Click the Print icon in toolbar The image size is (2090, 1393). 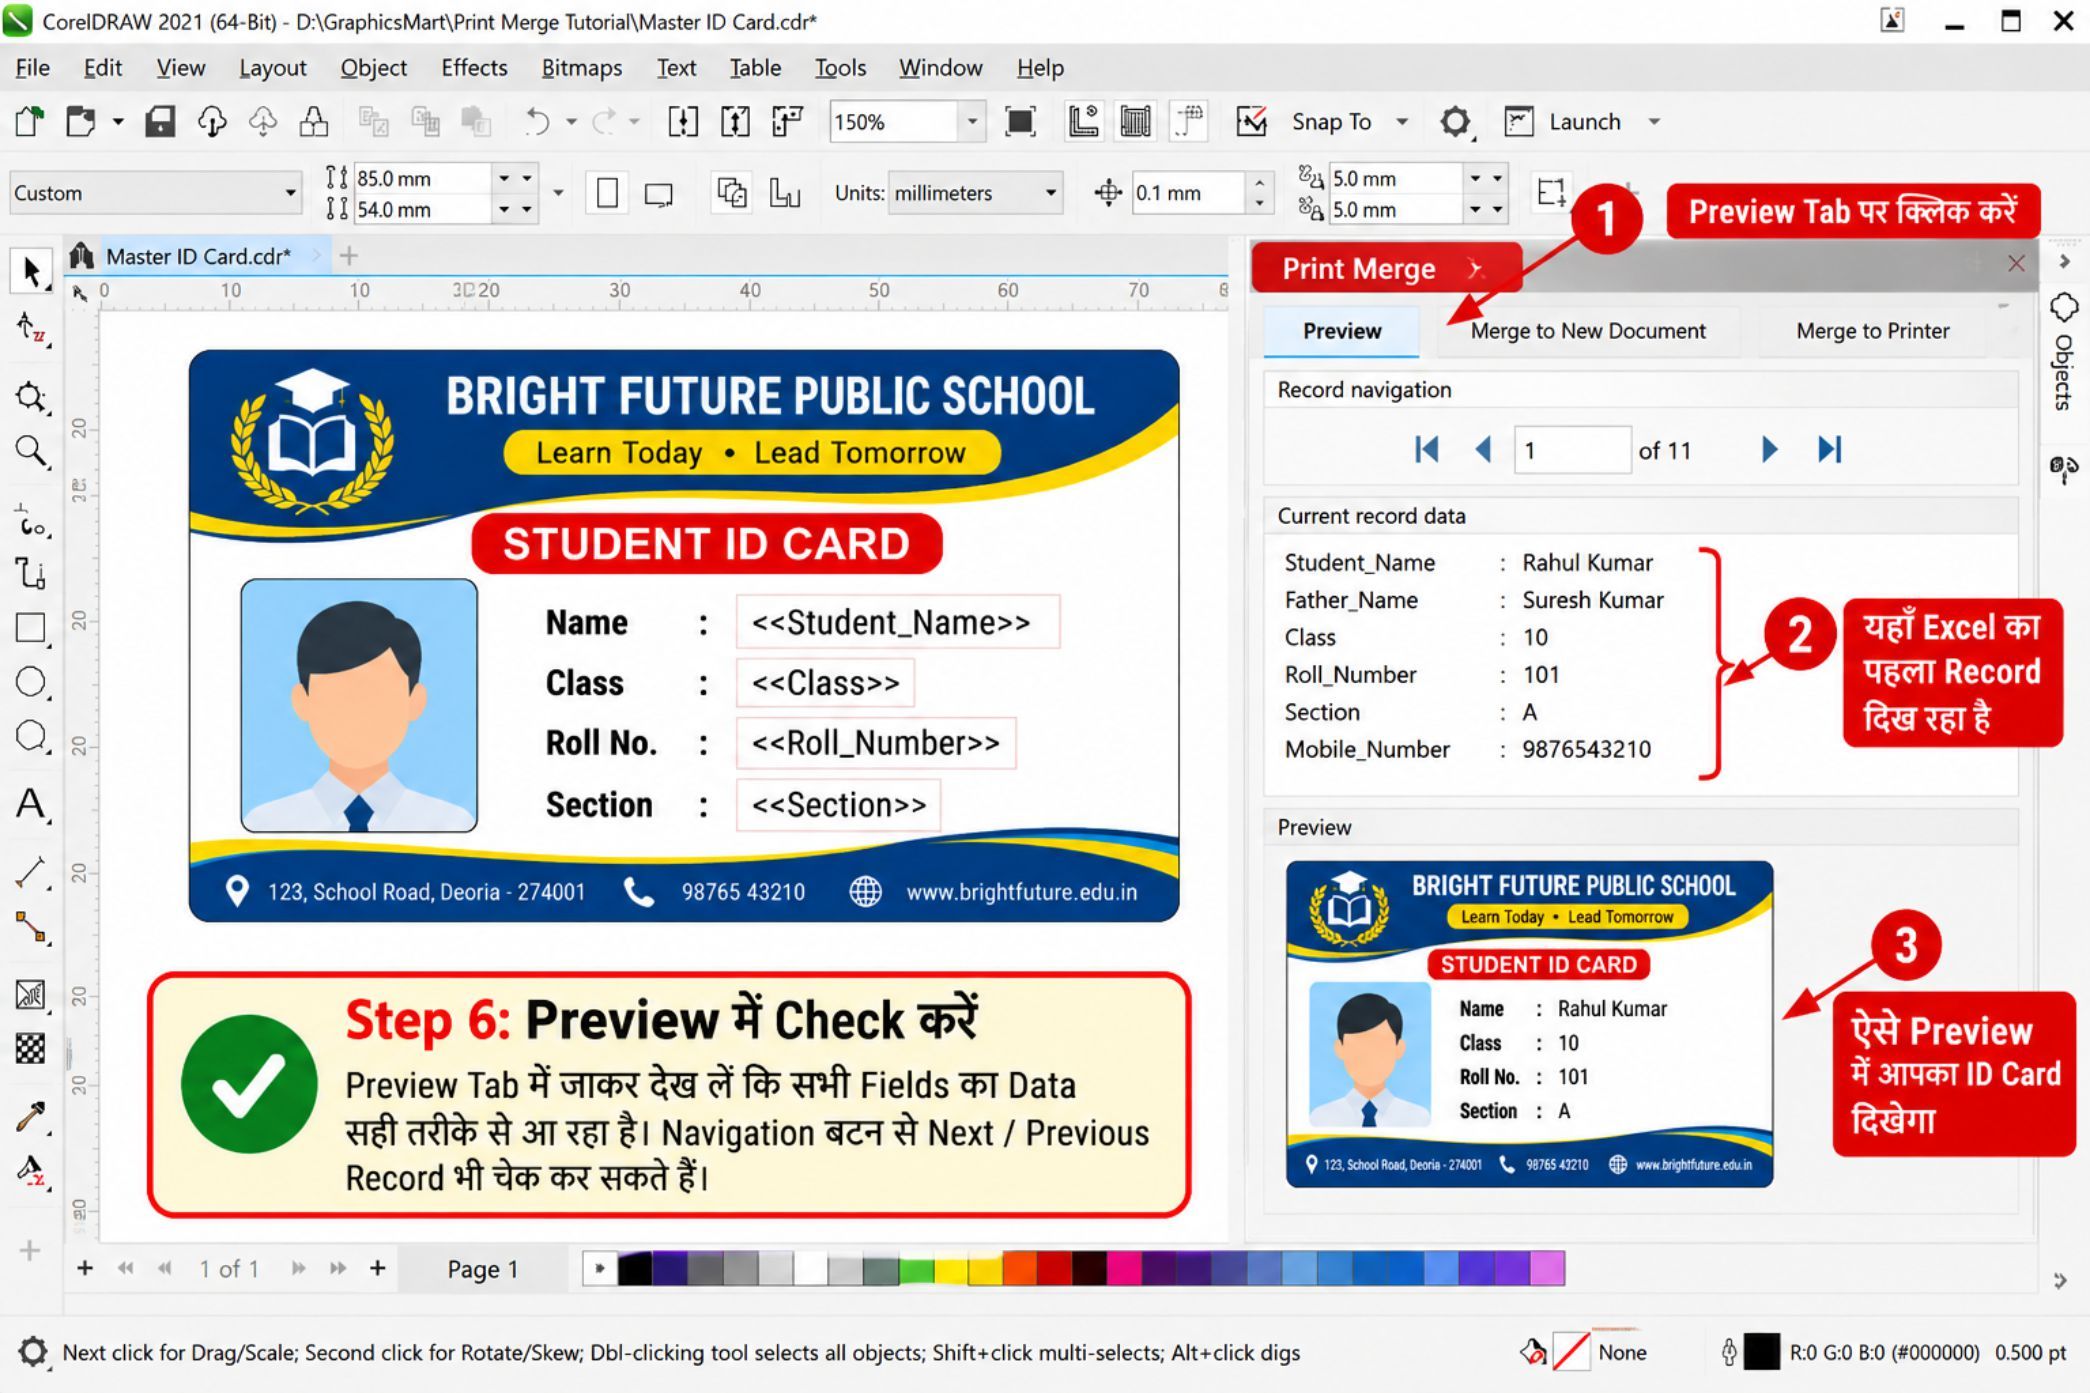[x=314, y=122]
